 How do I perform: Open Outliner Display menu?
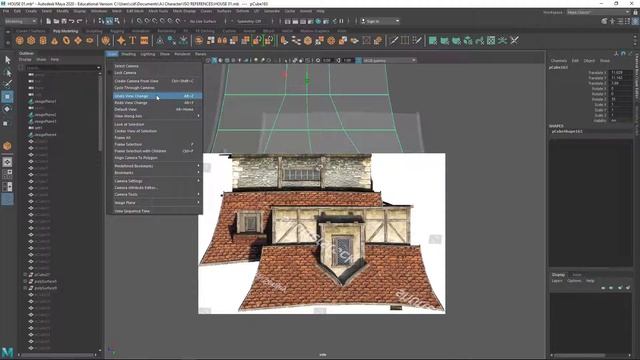point(25,60)
